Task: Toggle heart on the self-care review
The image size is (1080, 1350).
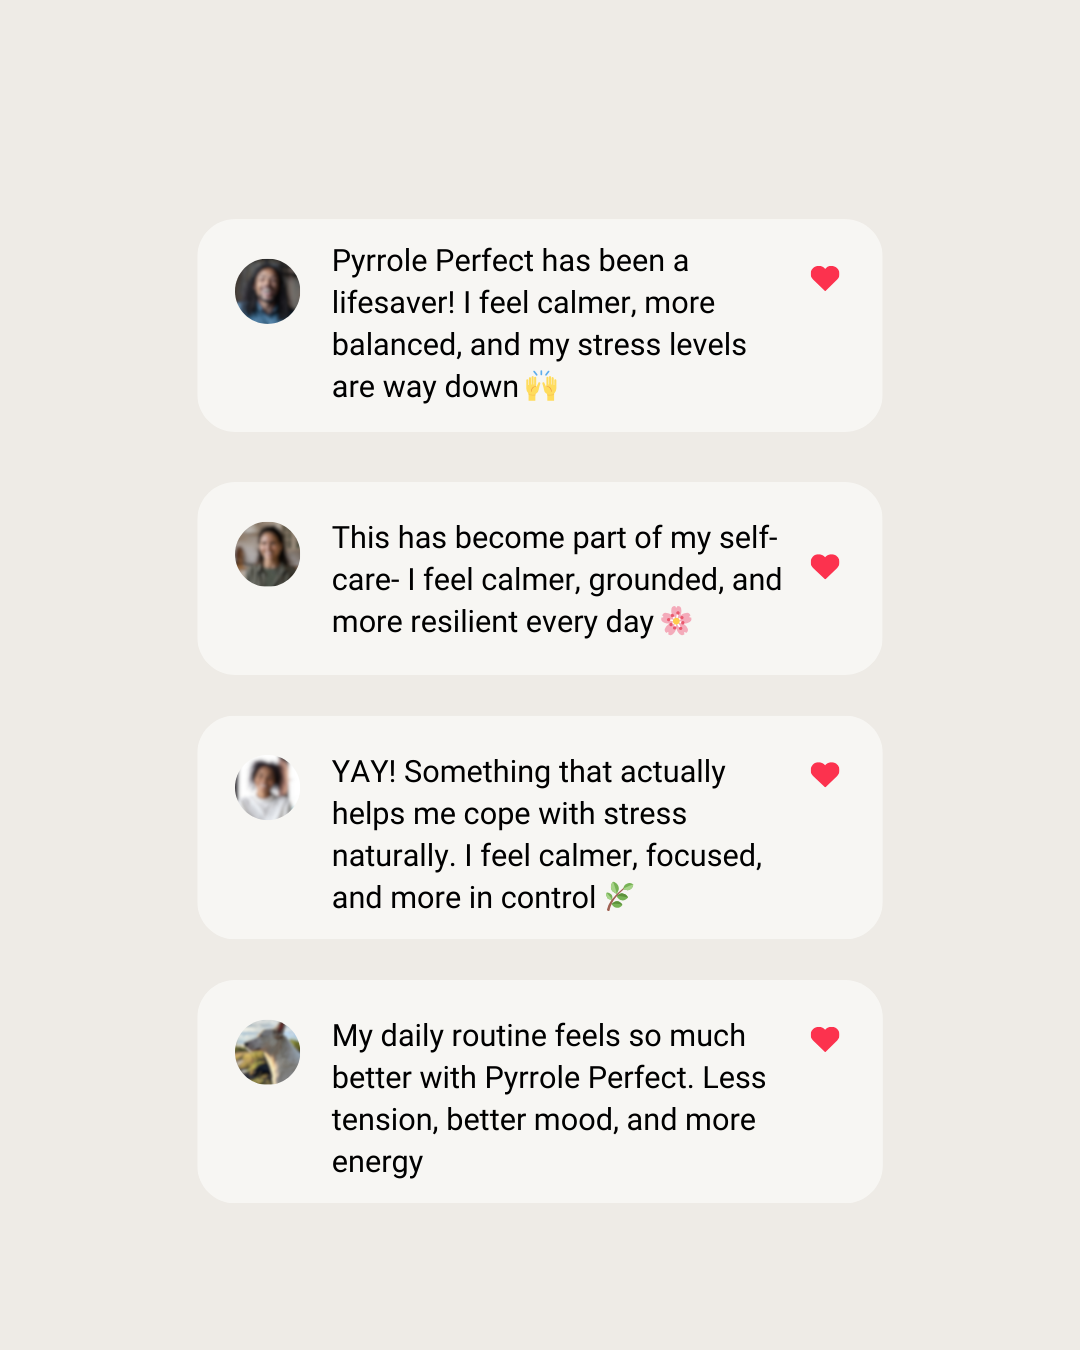Action: click(x=825, y=566)
